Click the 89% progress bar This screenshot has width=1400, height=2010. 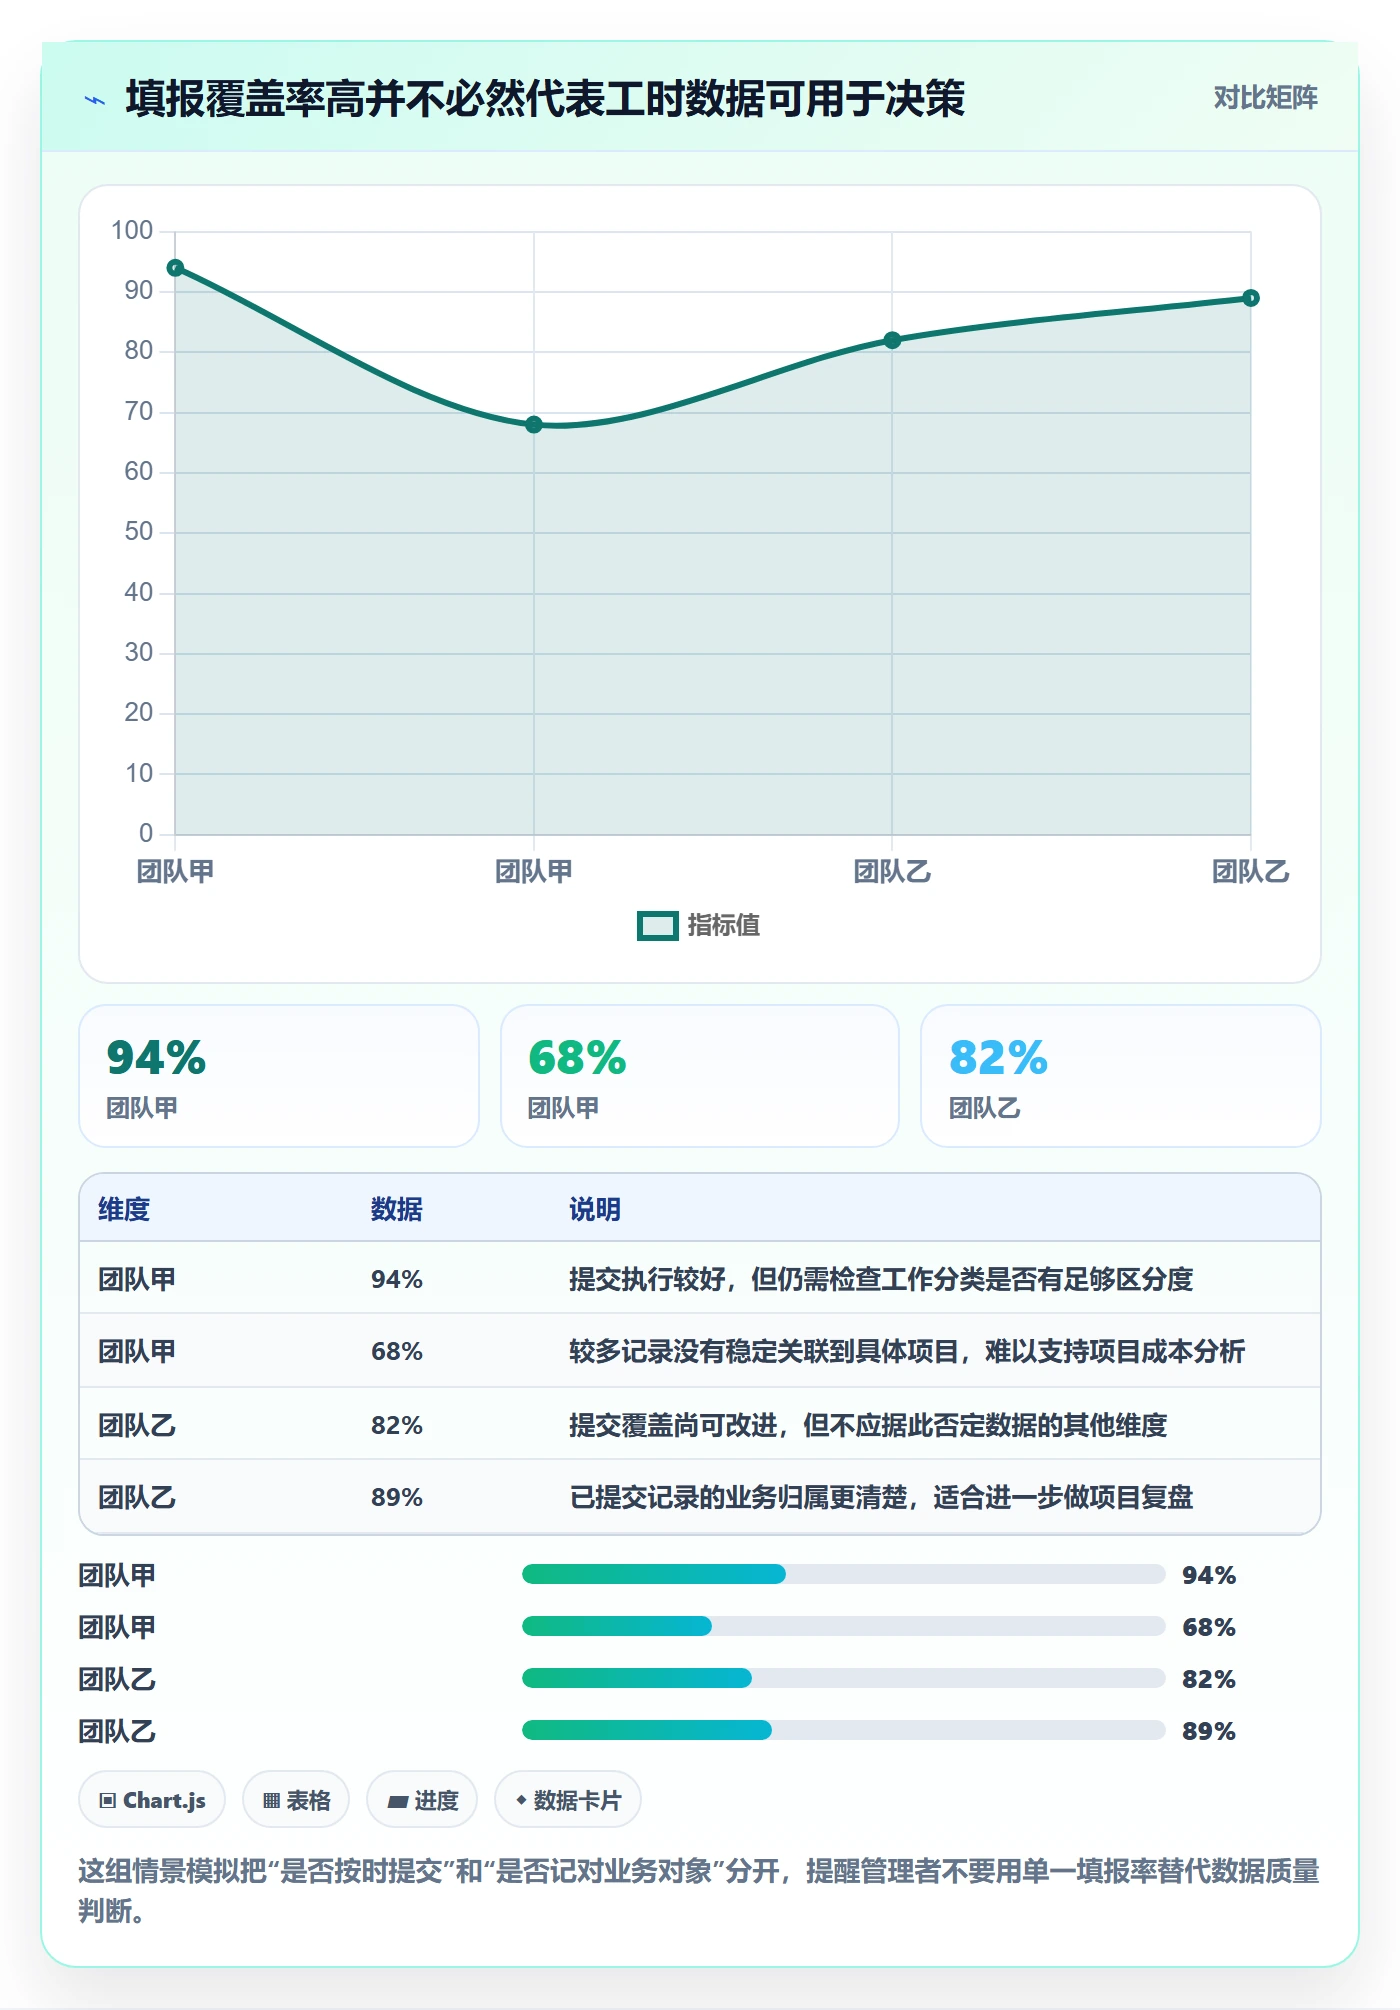(843, 1731)
